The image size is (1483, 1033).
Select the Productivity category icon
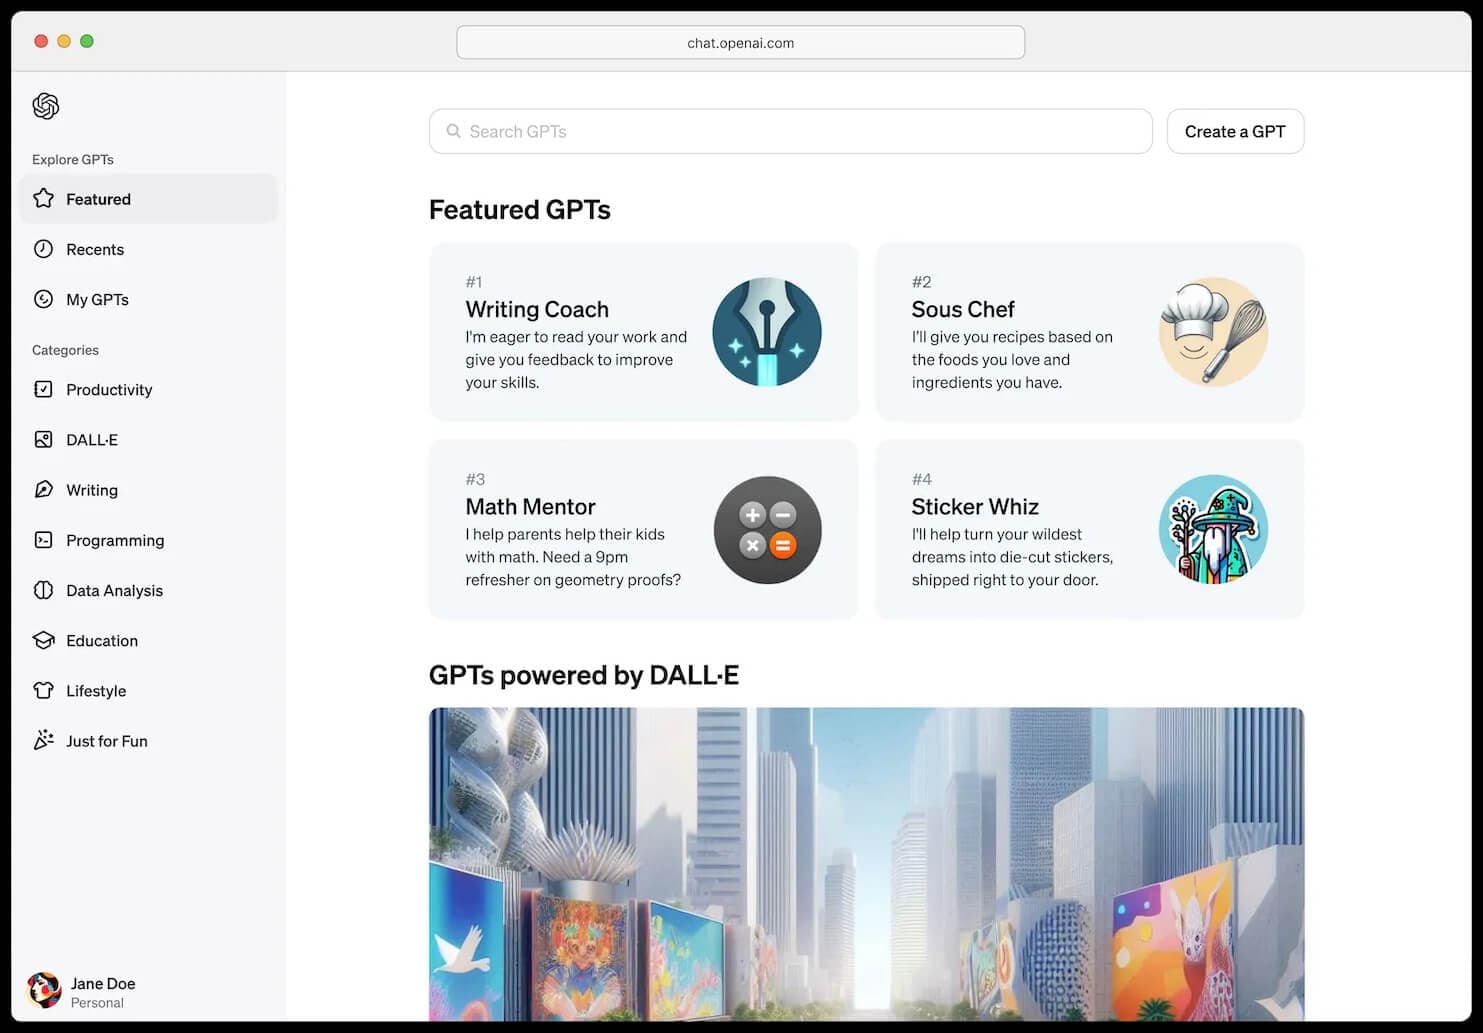tap(43, 389)
